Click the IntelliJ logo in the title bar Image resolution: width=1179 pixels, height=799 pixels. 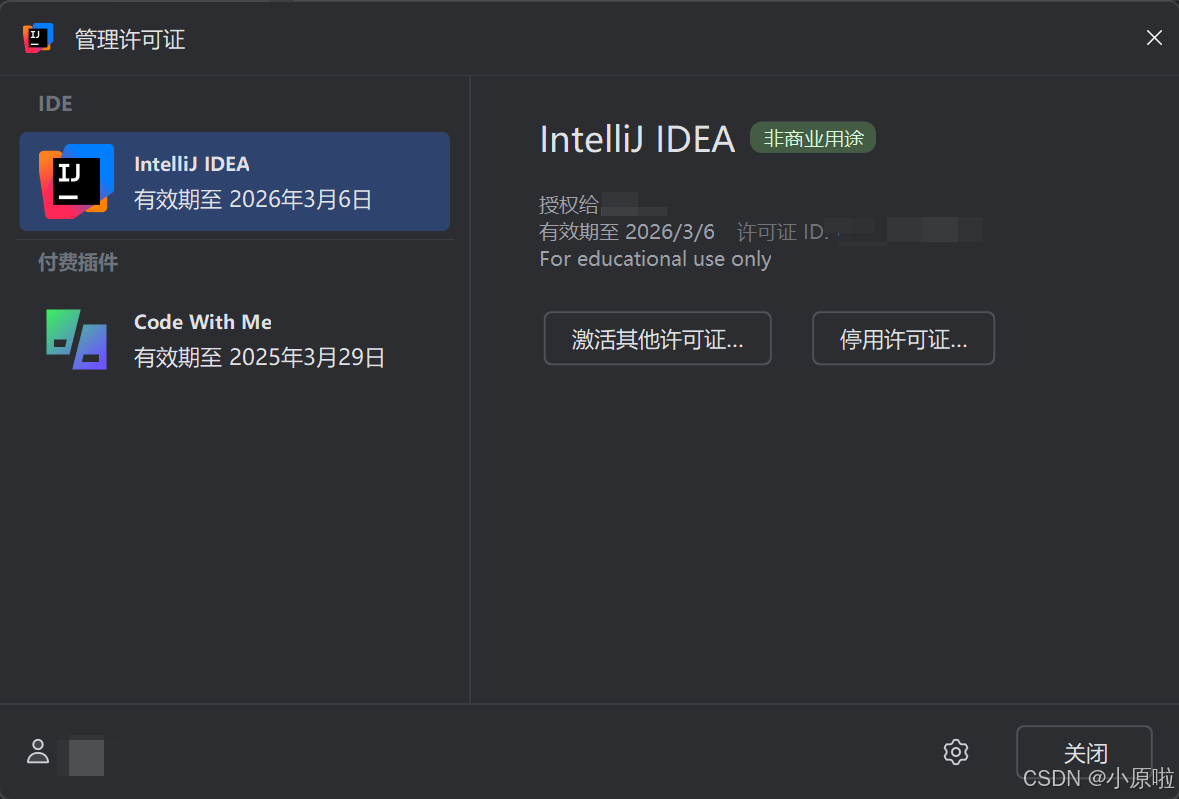pyautogui.click(x=38, y=38)
